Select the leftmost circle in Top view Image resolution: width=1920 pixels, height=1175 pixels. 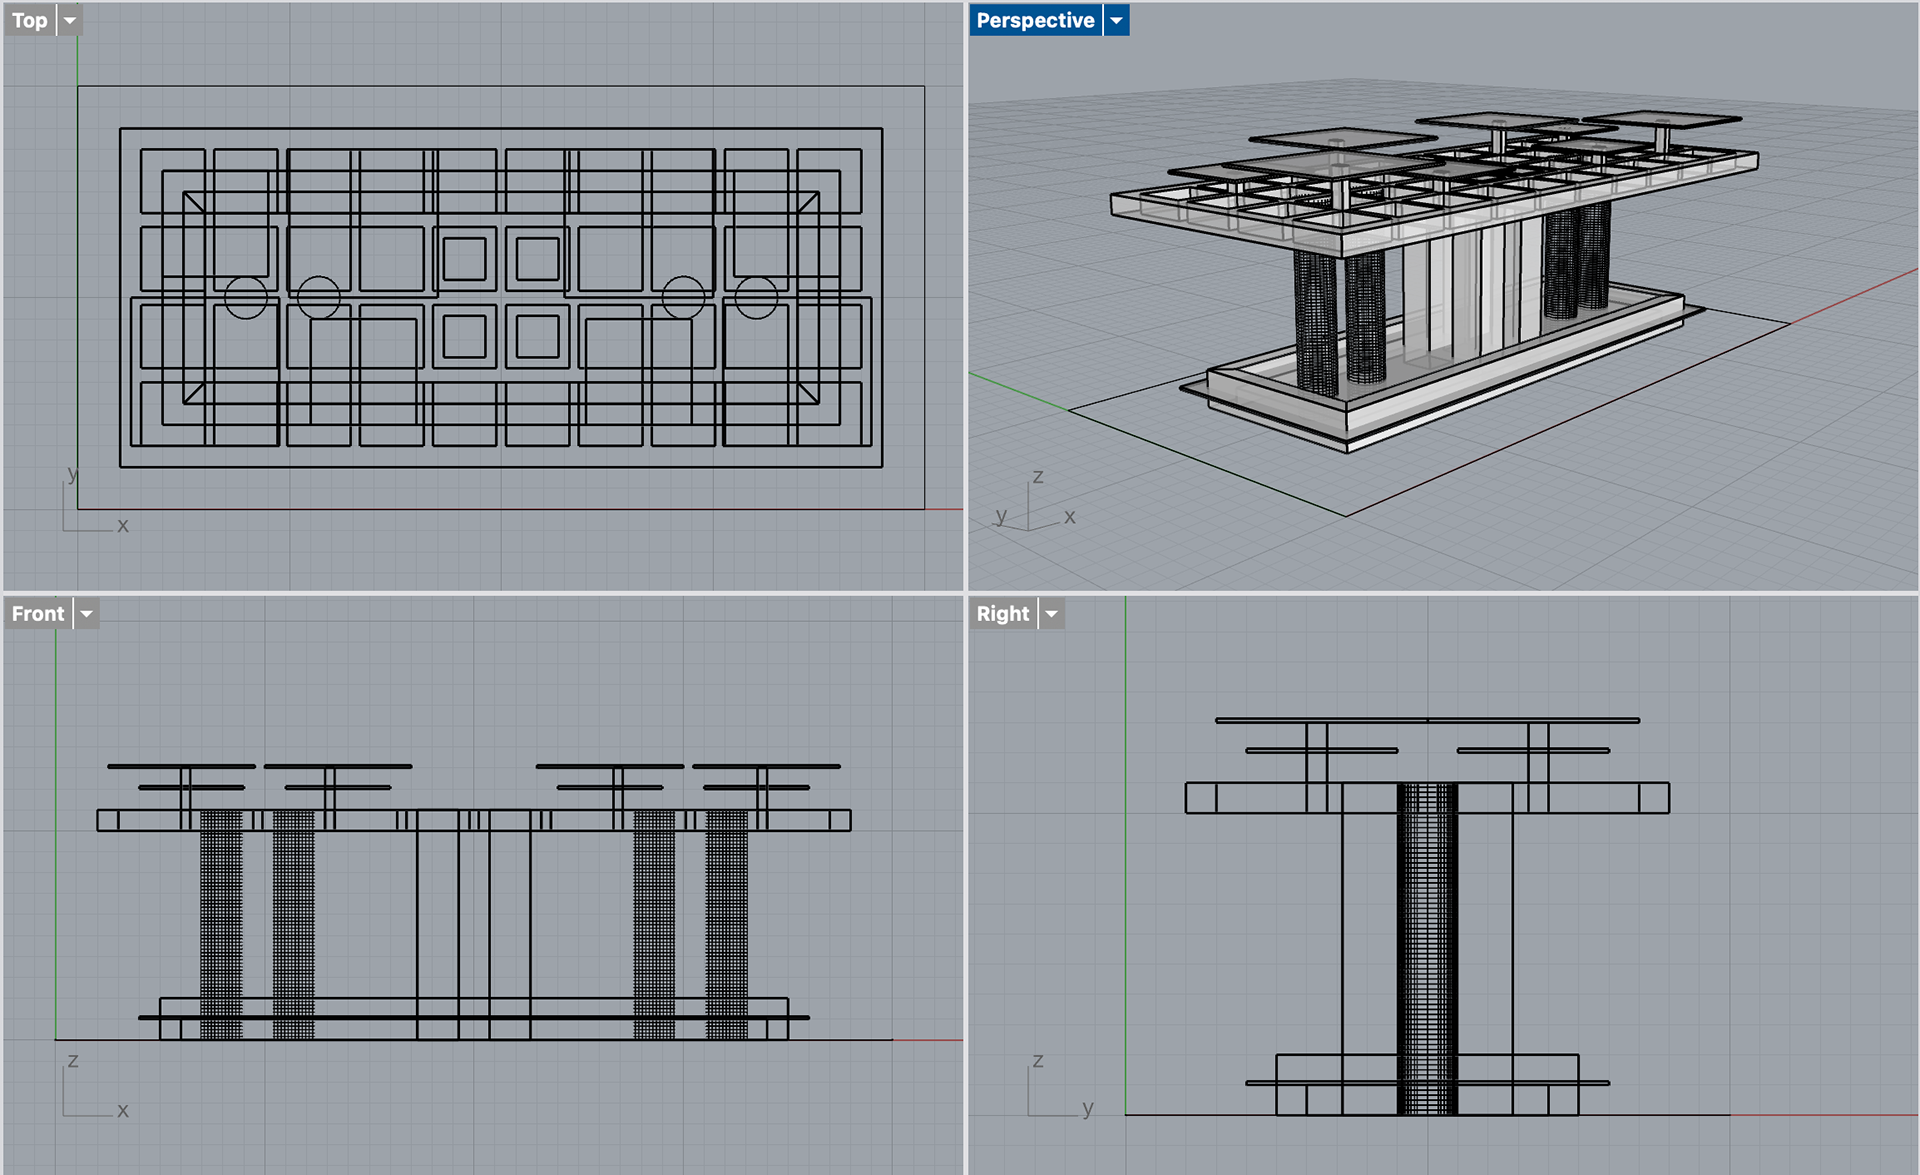(x=246, y=297)
